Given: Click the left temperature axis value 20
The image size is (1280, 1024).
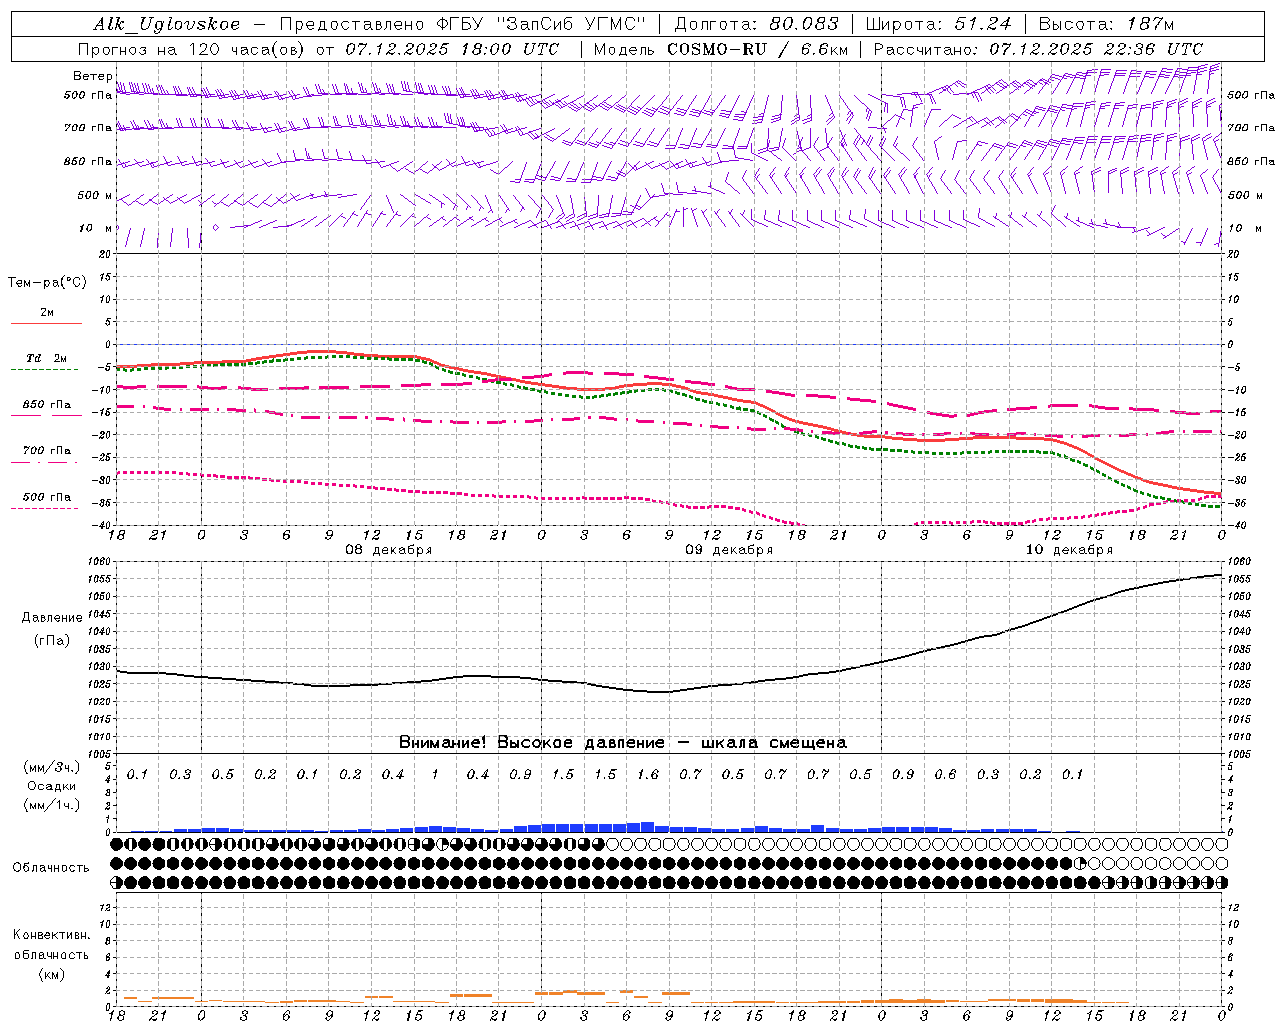Looking at the screenshot, I should [x=106, y=254].
